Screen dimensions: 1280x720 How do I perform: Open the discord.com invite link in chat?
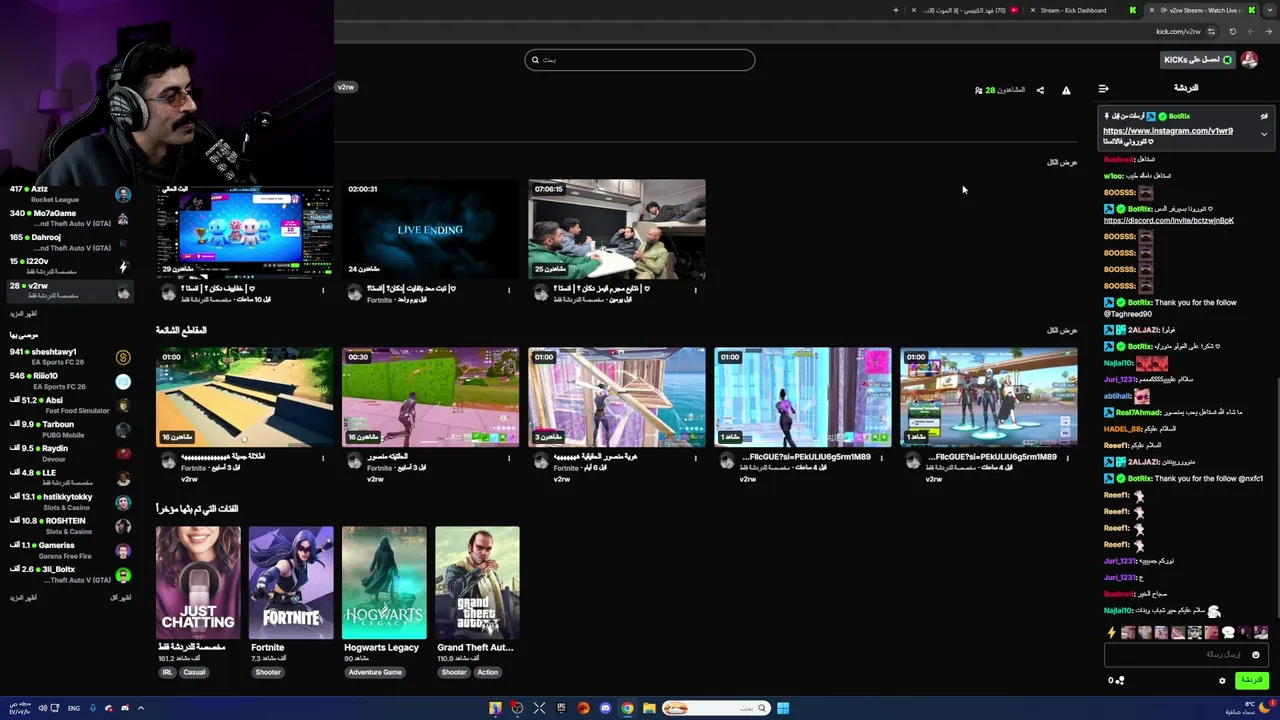[x=1169, y=220]
